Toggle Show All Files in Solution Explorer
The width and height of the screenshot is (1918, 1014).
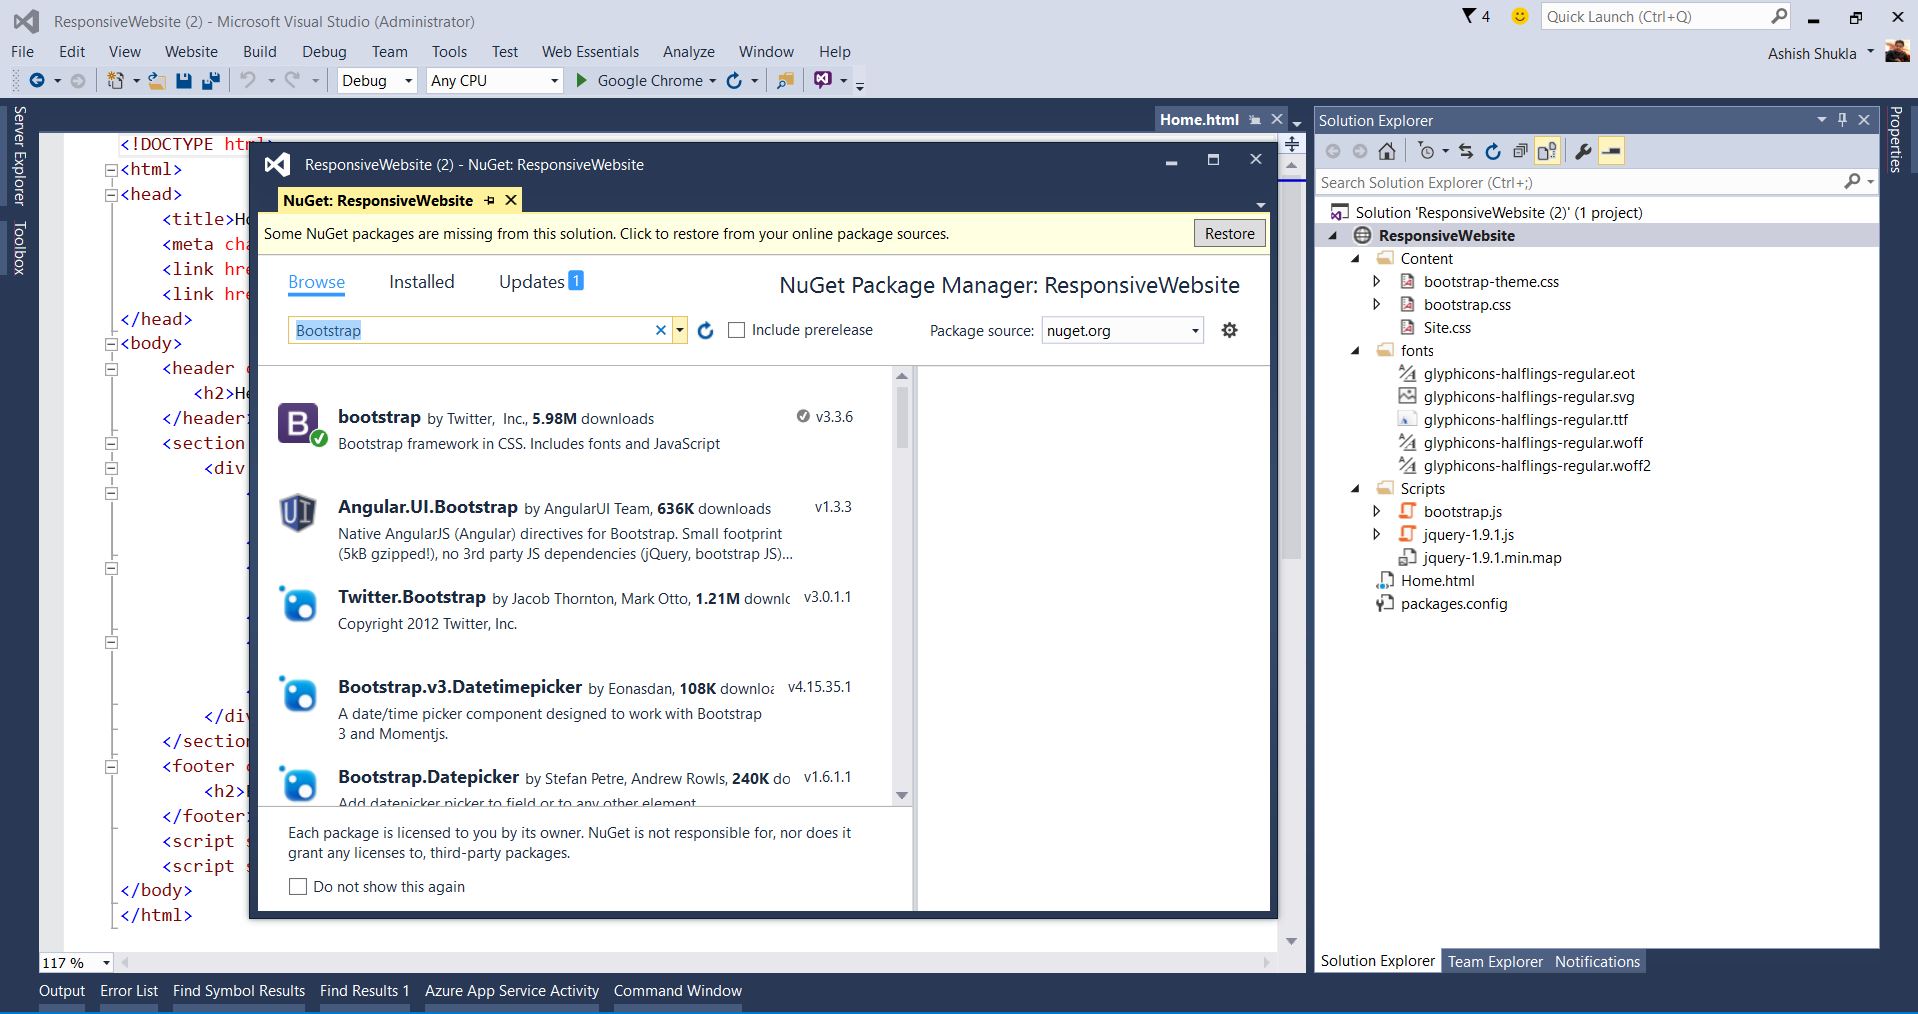click(x=1547, y=151)
